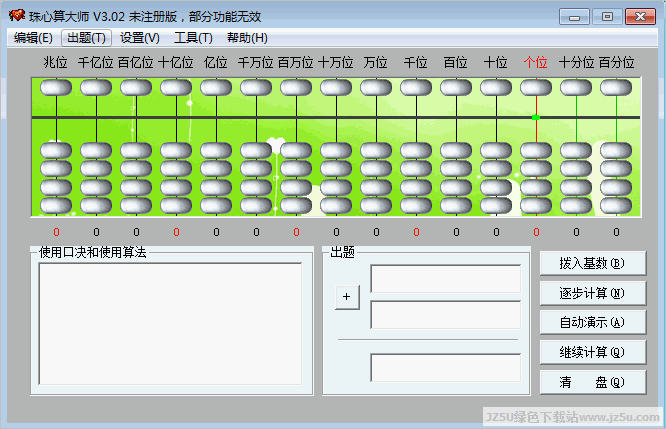Close the 珠心算大师 window
Screen dimensions: 666x429
point(640,17)
